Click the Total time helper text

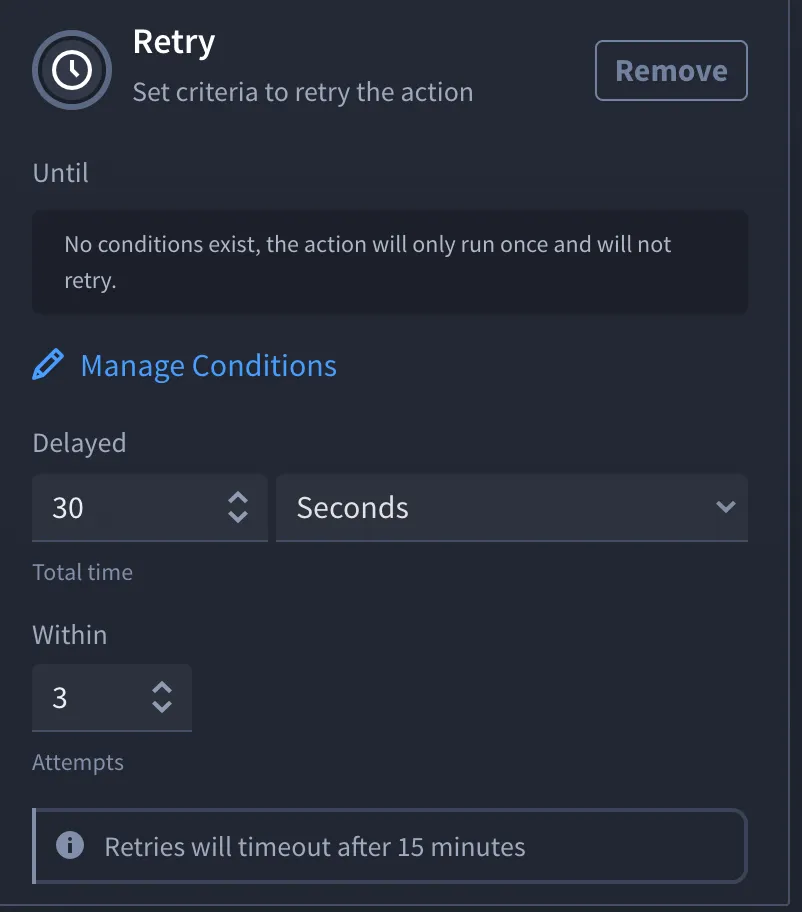83,572
